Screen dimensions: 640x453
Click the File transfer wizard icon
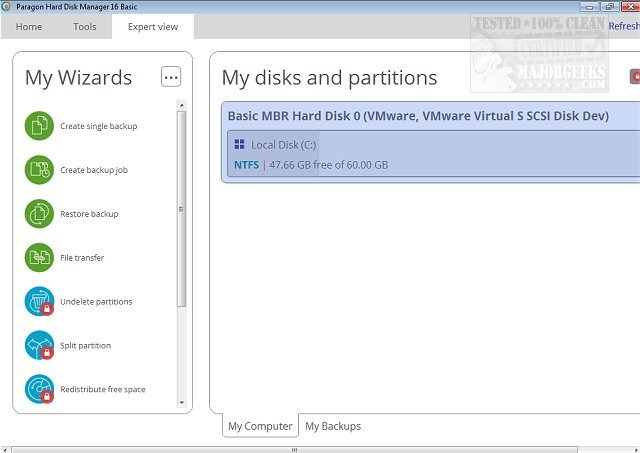coord(39,258)
